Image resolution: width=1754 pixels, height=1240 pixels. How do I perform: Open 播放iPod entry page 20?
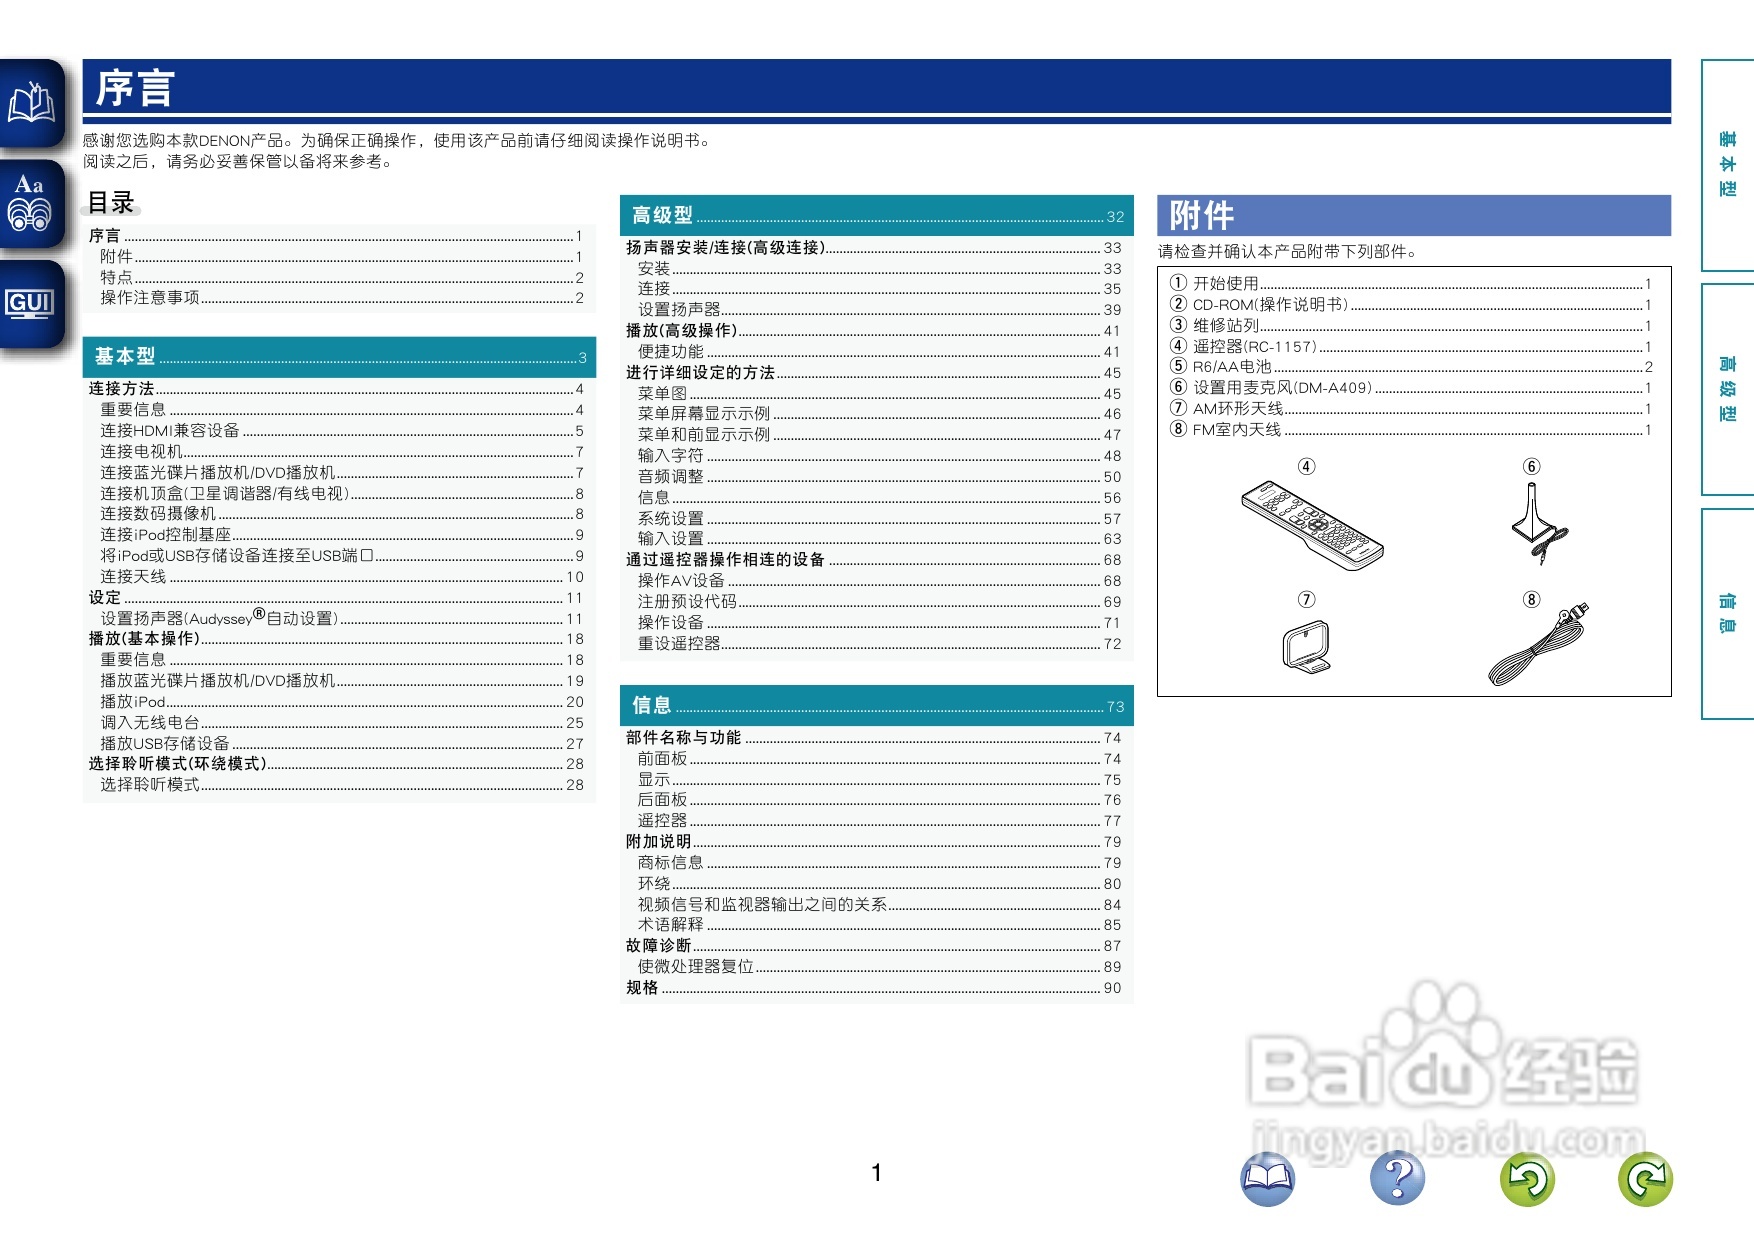pos(341,702)
